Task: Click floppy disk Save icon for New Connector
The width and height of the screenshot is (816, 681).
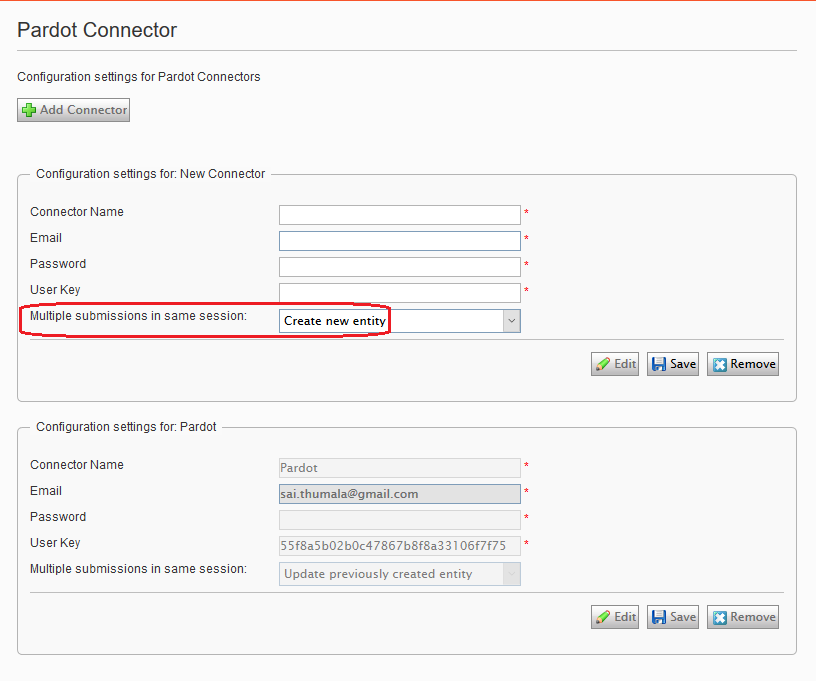Action: (x=659, y=364)
